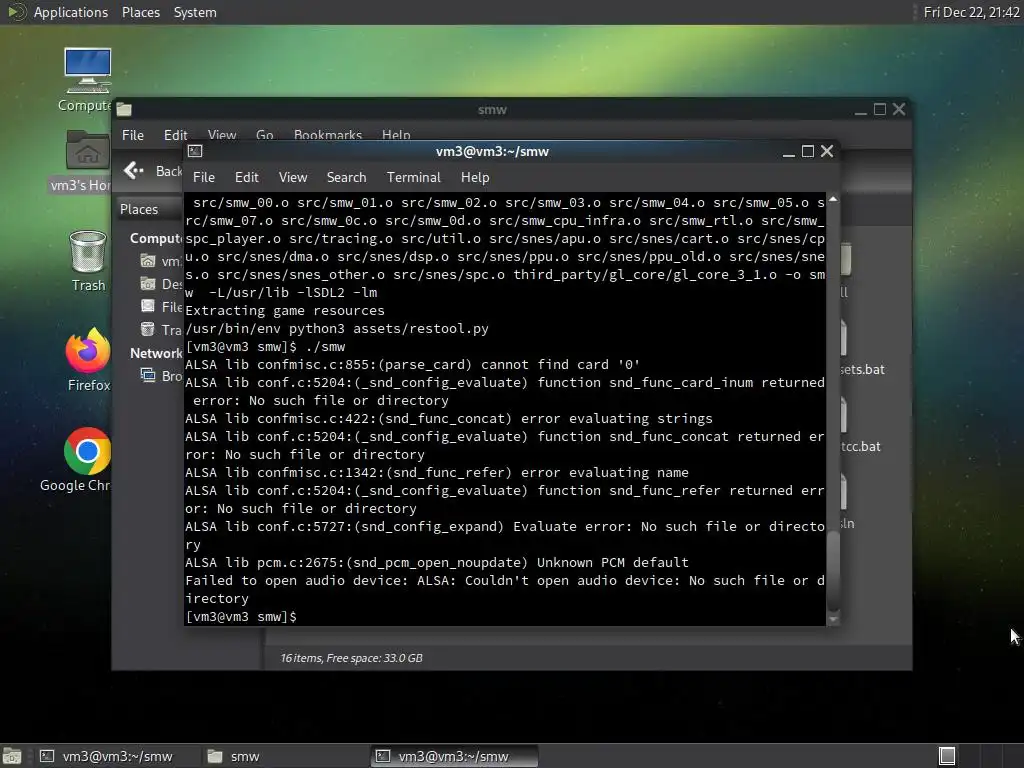Select the vm3 home entry in Places sidebar
Screen dimensions: 1024x768
tap(161, 261)
